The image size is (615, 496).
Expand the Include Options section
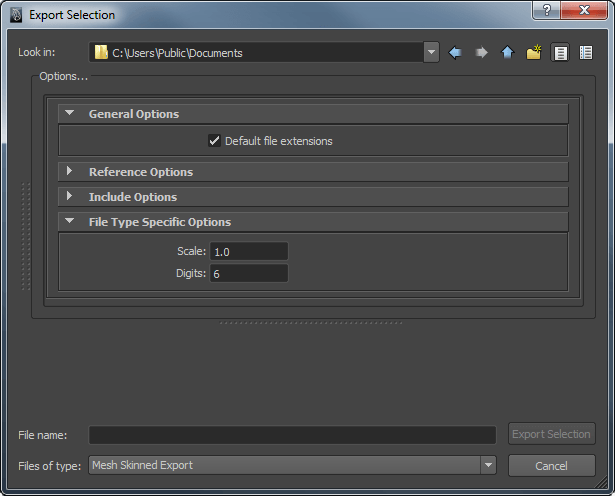coord(69,196)
